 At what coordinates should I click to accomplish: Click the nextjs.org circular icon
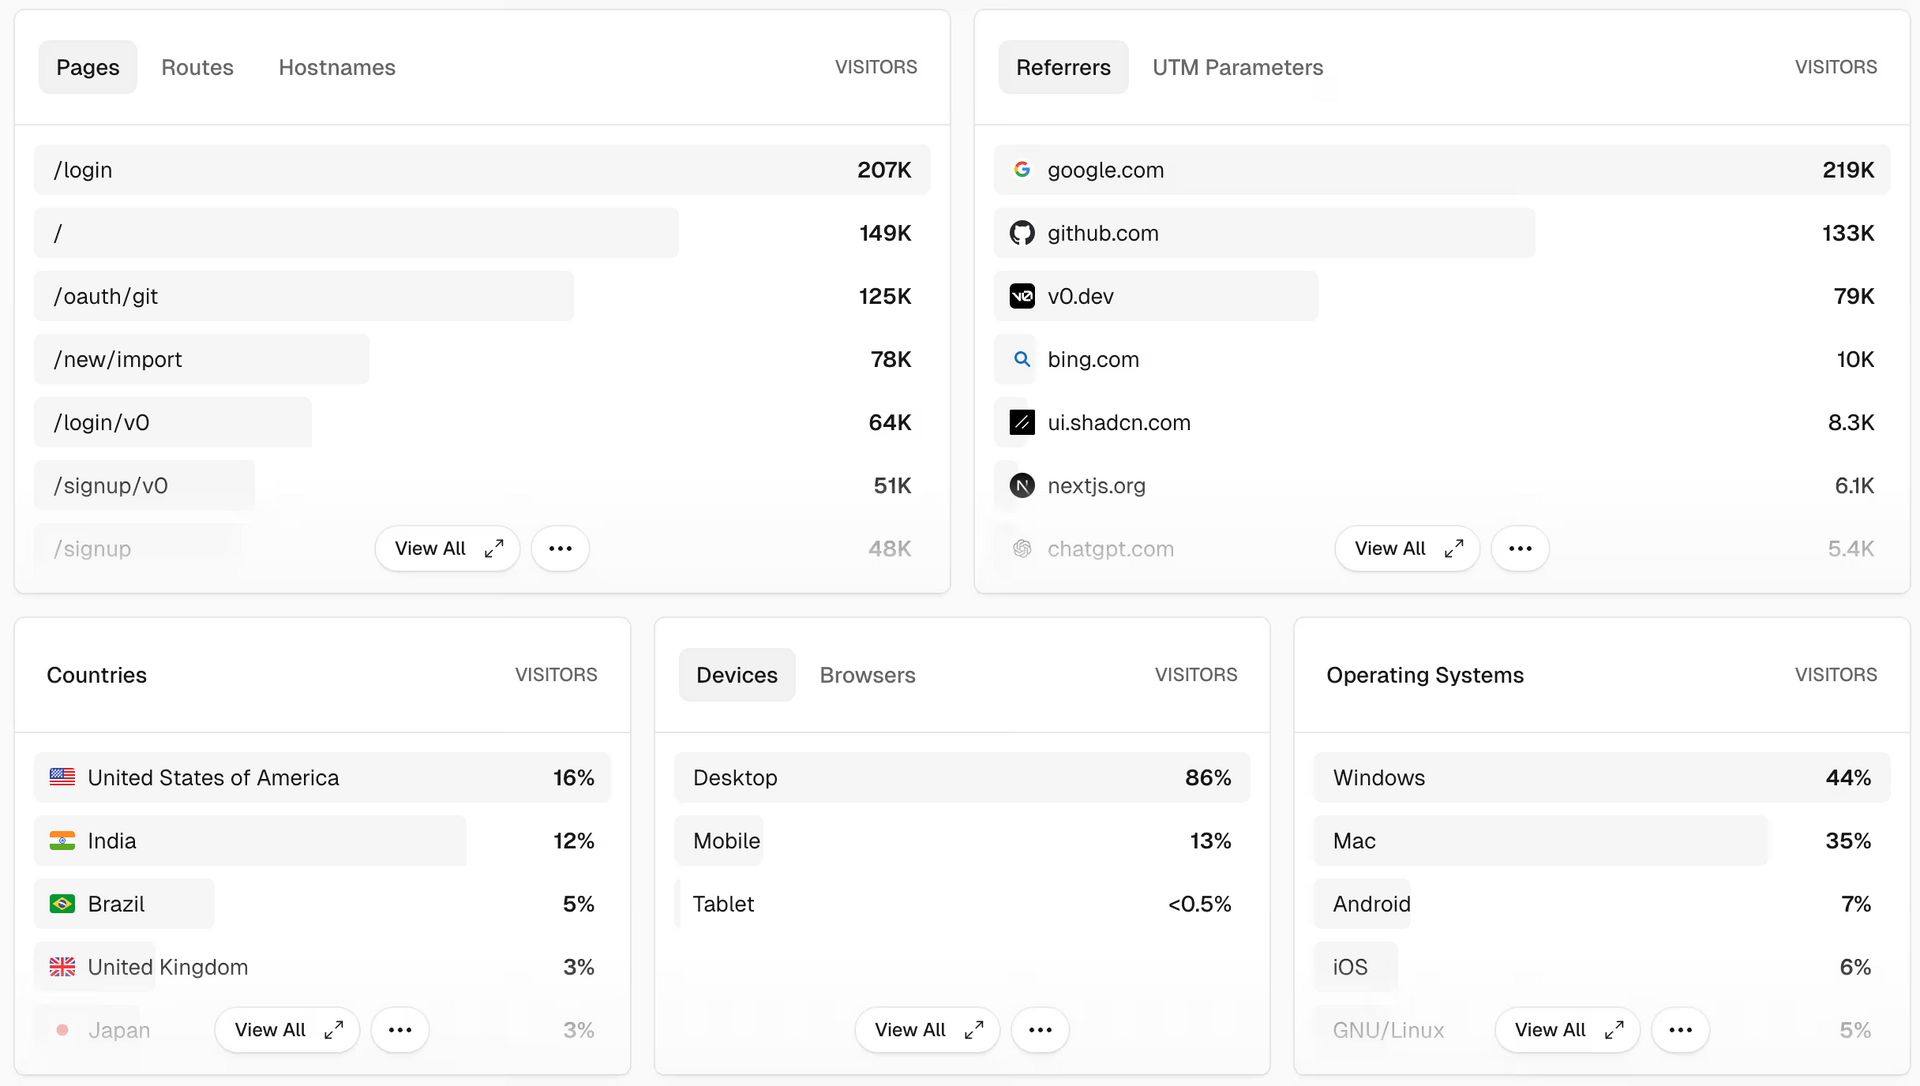coord(1021,485)
